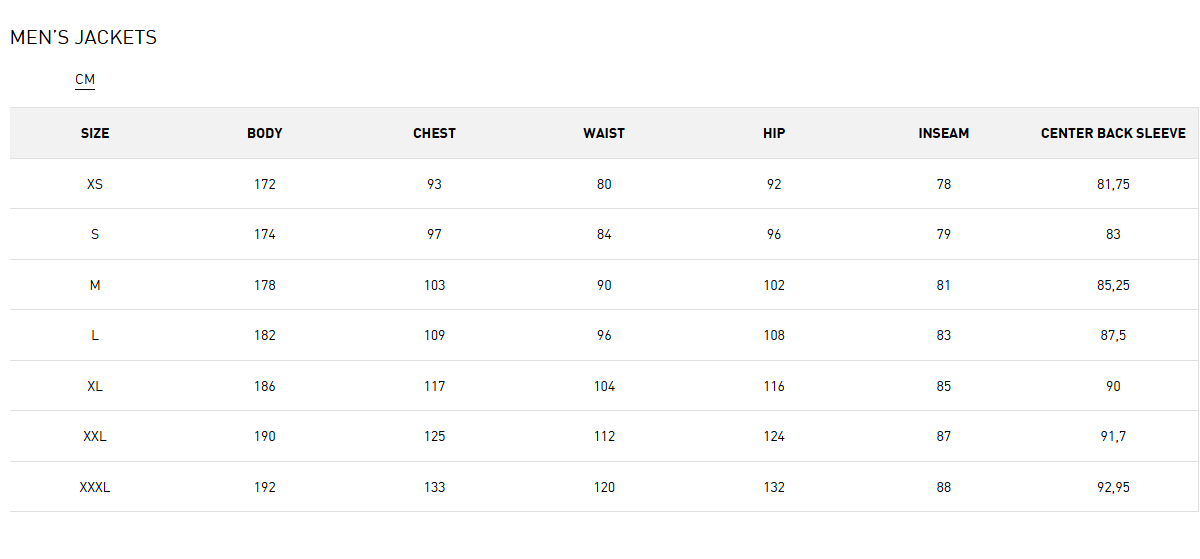Click the INSEAM column header
The height and width of the screenshot is (559, 1200).
[x=944, y=133]
